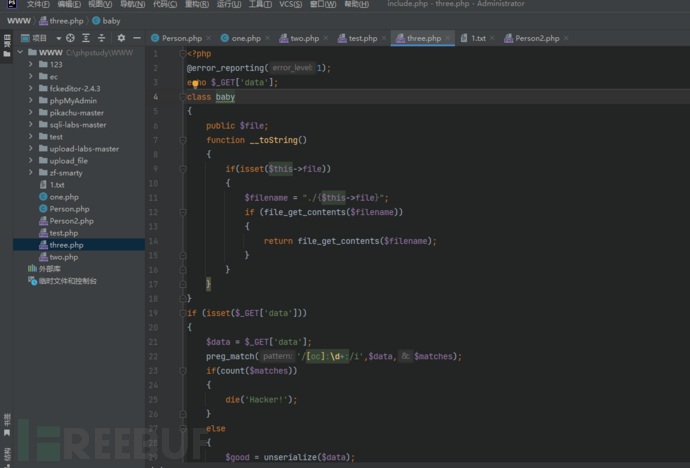Fold the baby class at line 4

(183, 97)
